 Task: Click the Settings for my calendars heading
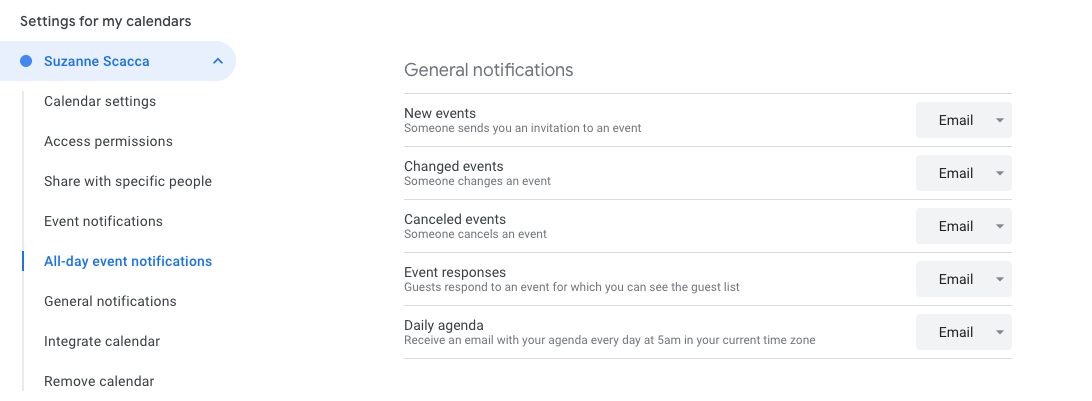pyautogui.click(x=105, y=21)
